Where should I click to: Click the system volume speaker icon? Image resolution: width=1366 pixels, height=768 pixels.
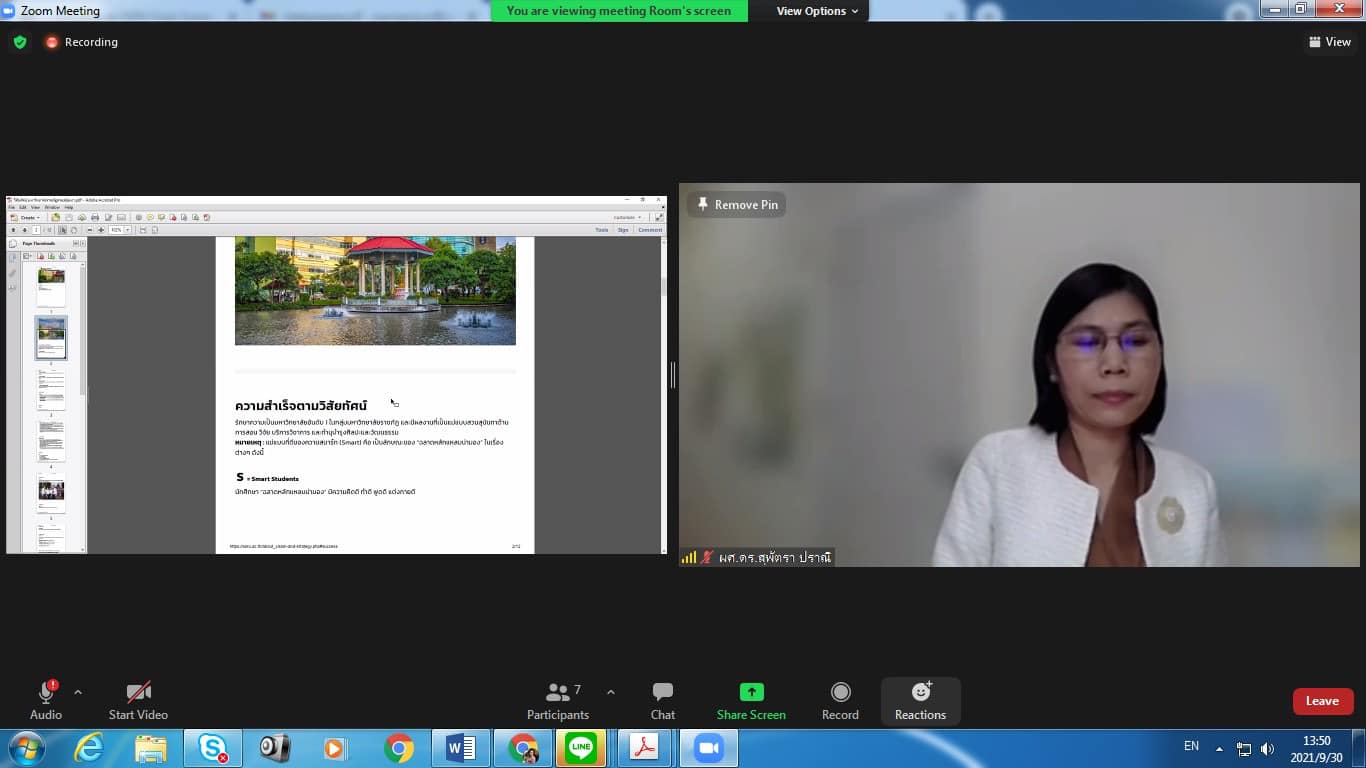[1267, 749]
